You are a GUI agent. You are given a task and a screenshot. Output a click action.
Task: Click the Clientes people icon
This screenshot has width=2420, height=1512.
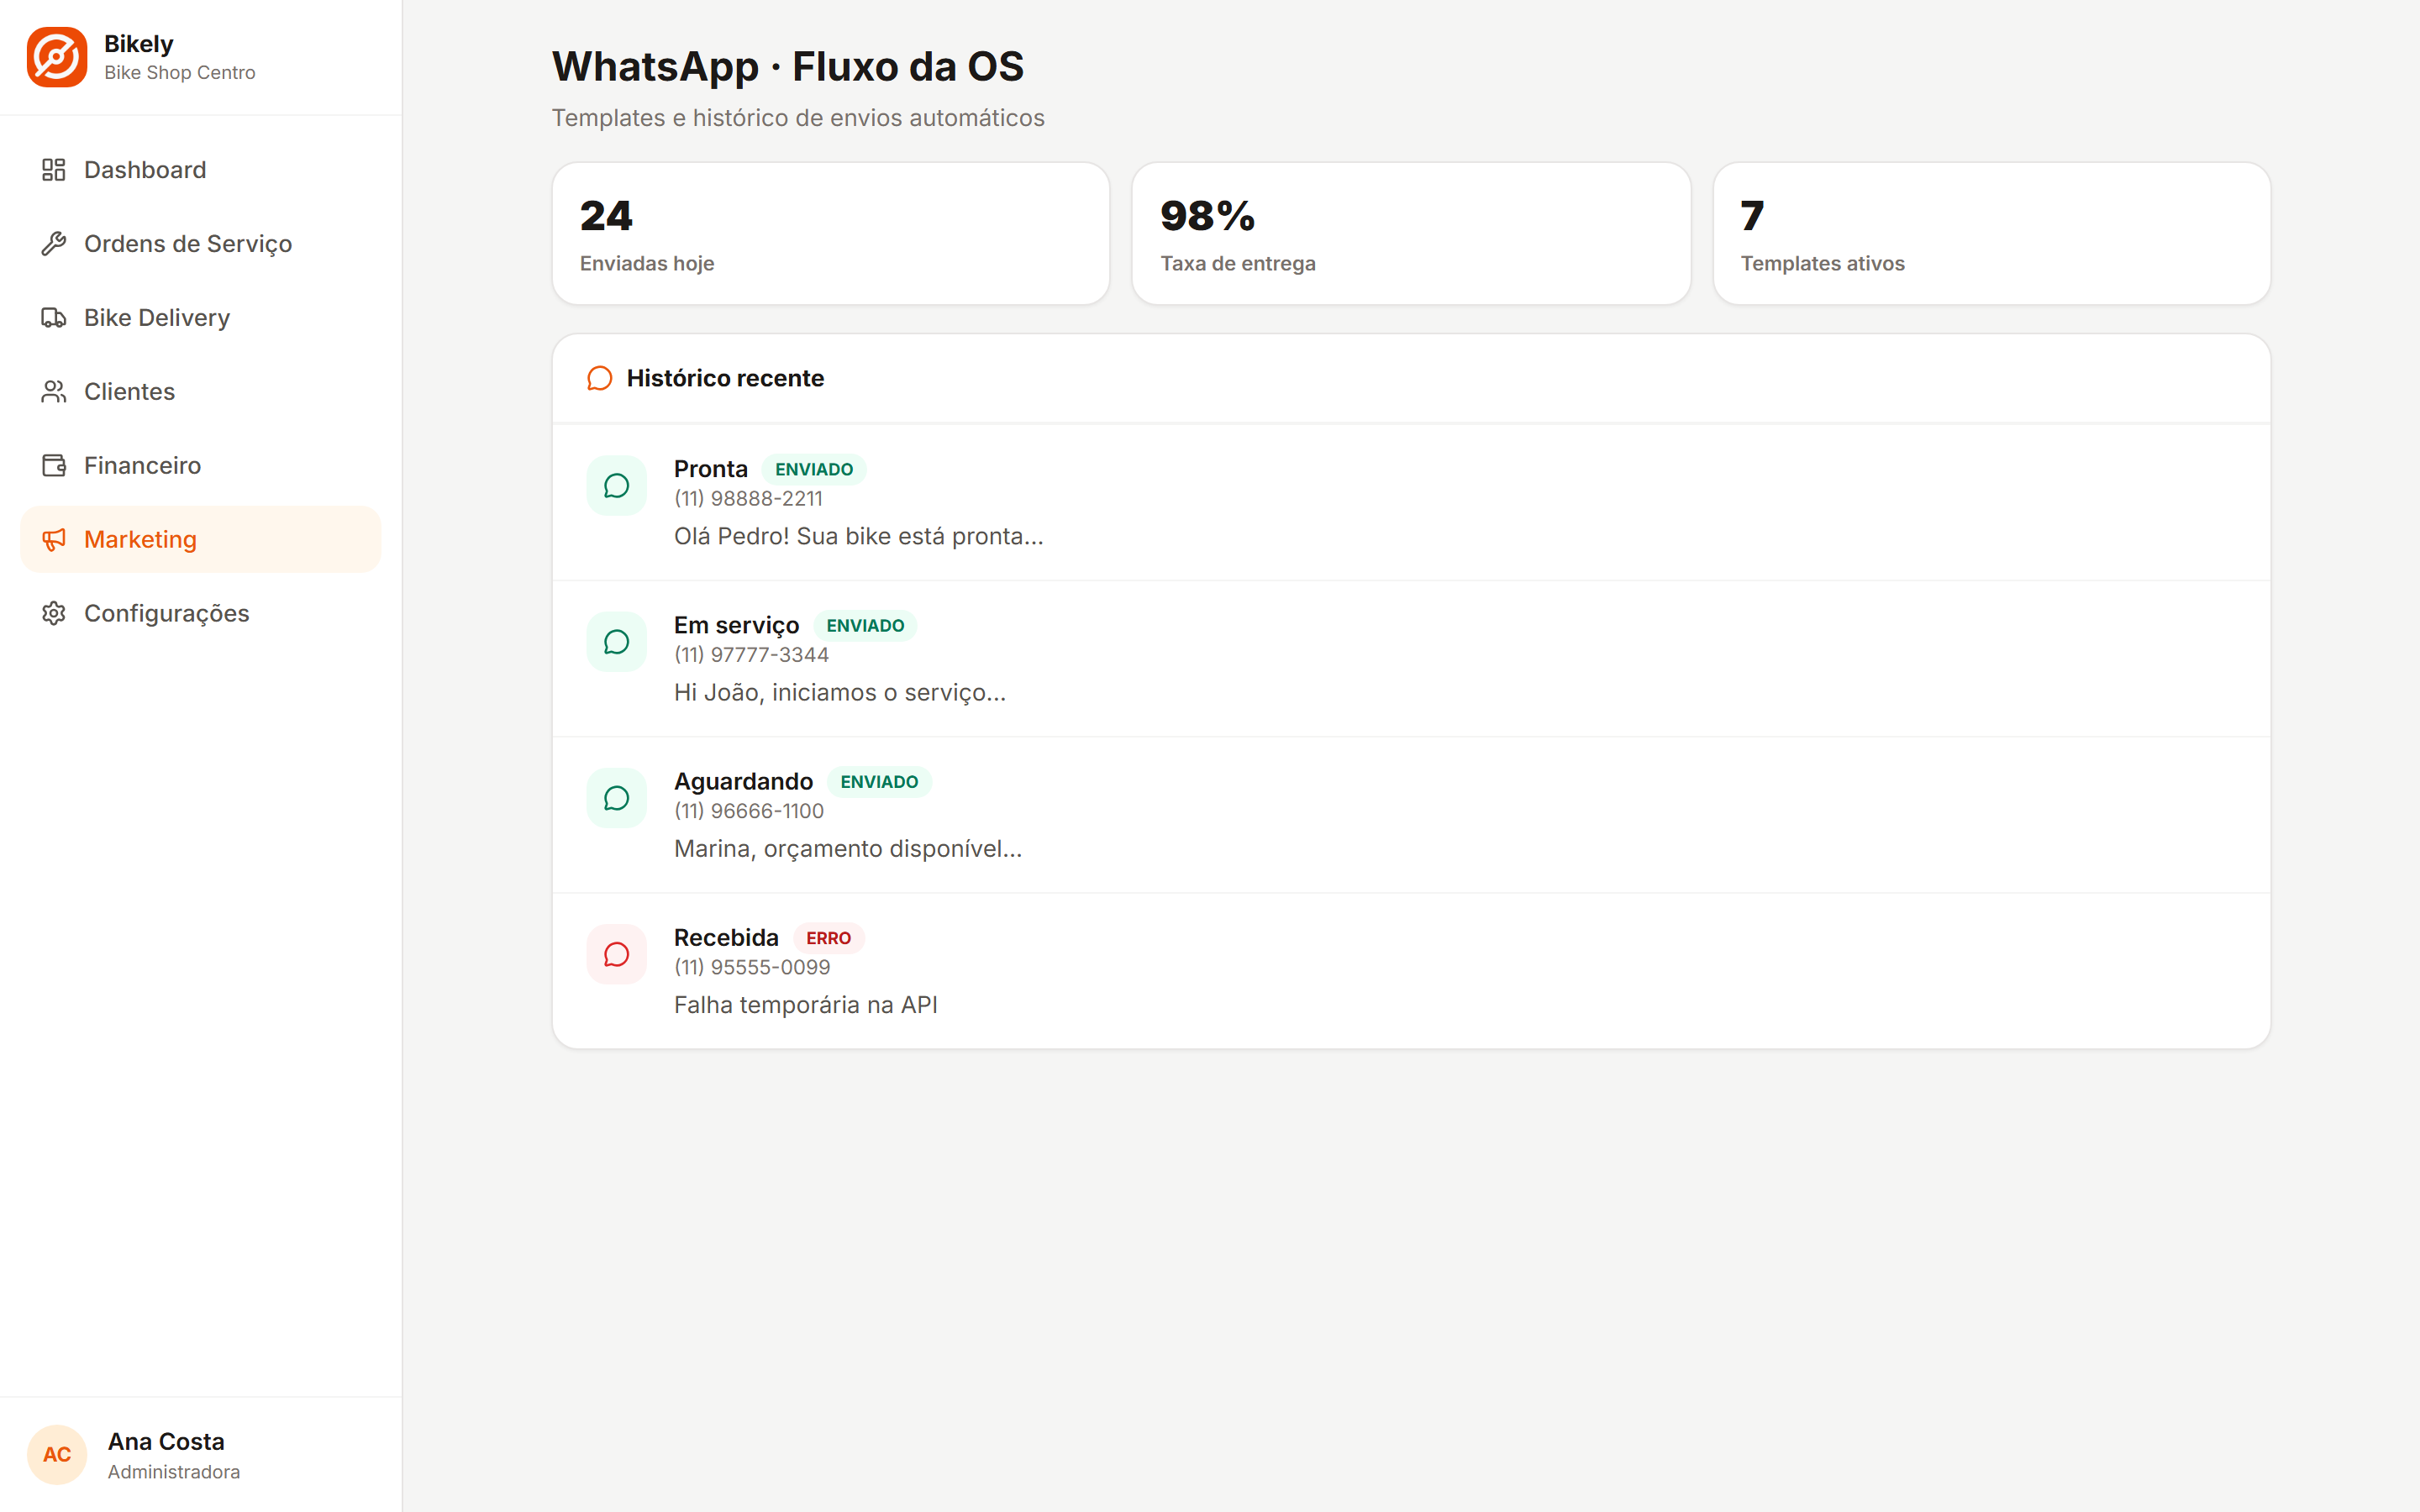click(54, 392)
